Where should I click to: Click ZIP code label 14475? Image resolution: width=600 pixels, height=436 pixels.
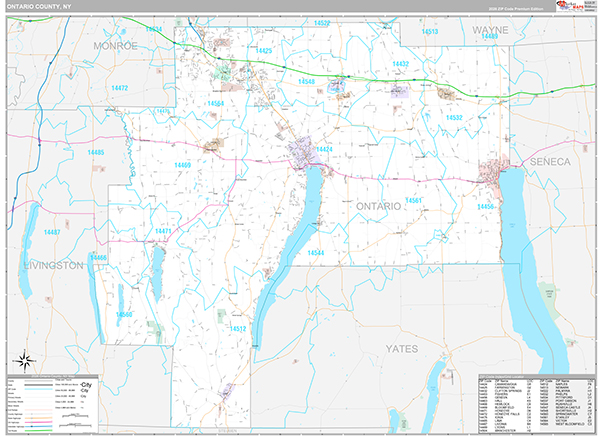tap(163, 111)
